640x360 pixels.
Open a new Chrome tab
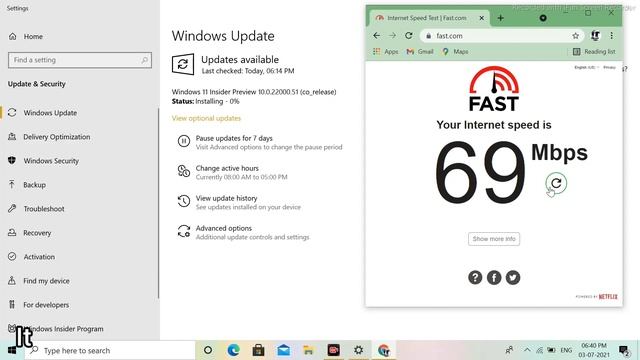pos(500,18)
